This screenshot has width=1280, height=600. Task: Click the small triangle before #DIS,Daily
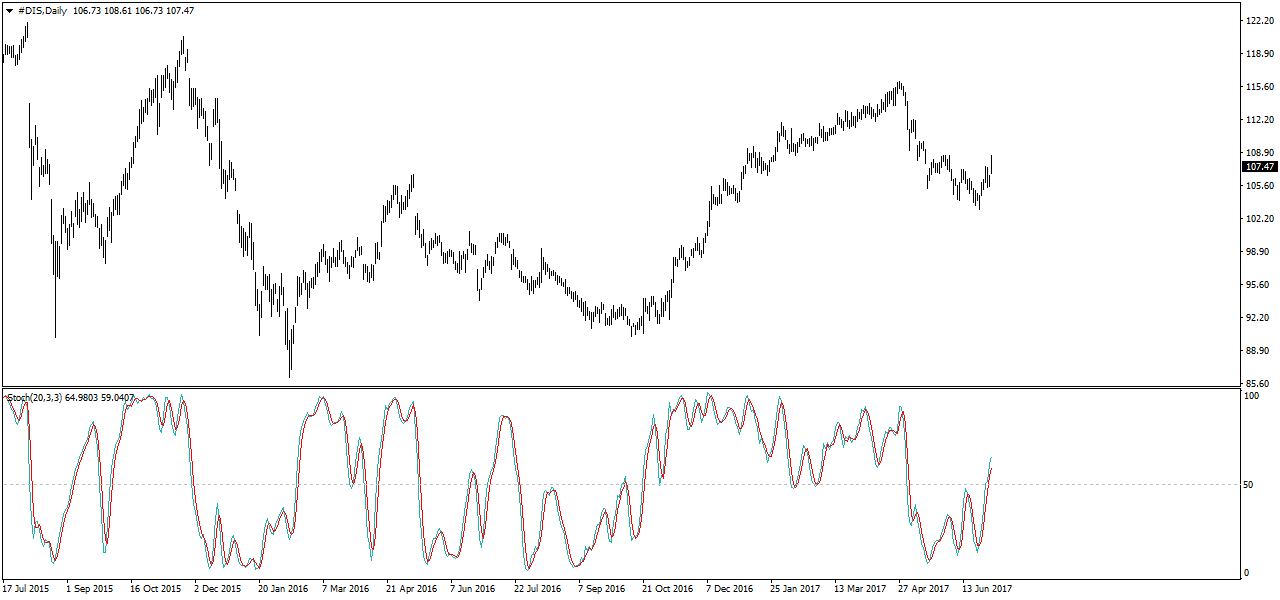(9, 10)
